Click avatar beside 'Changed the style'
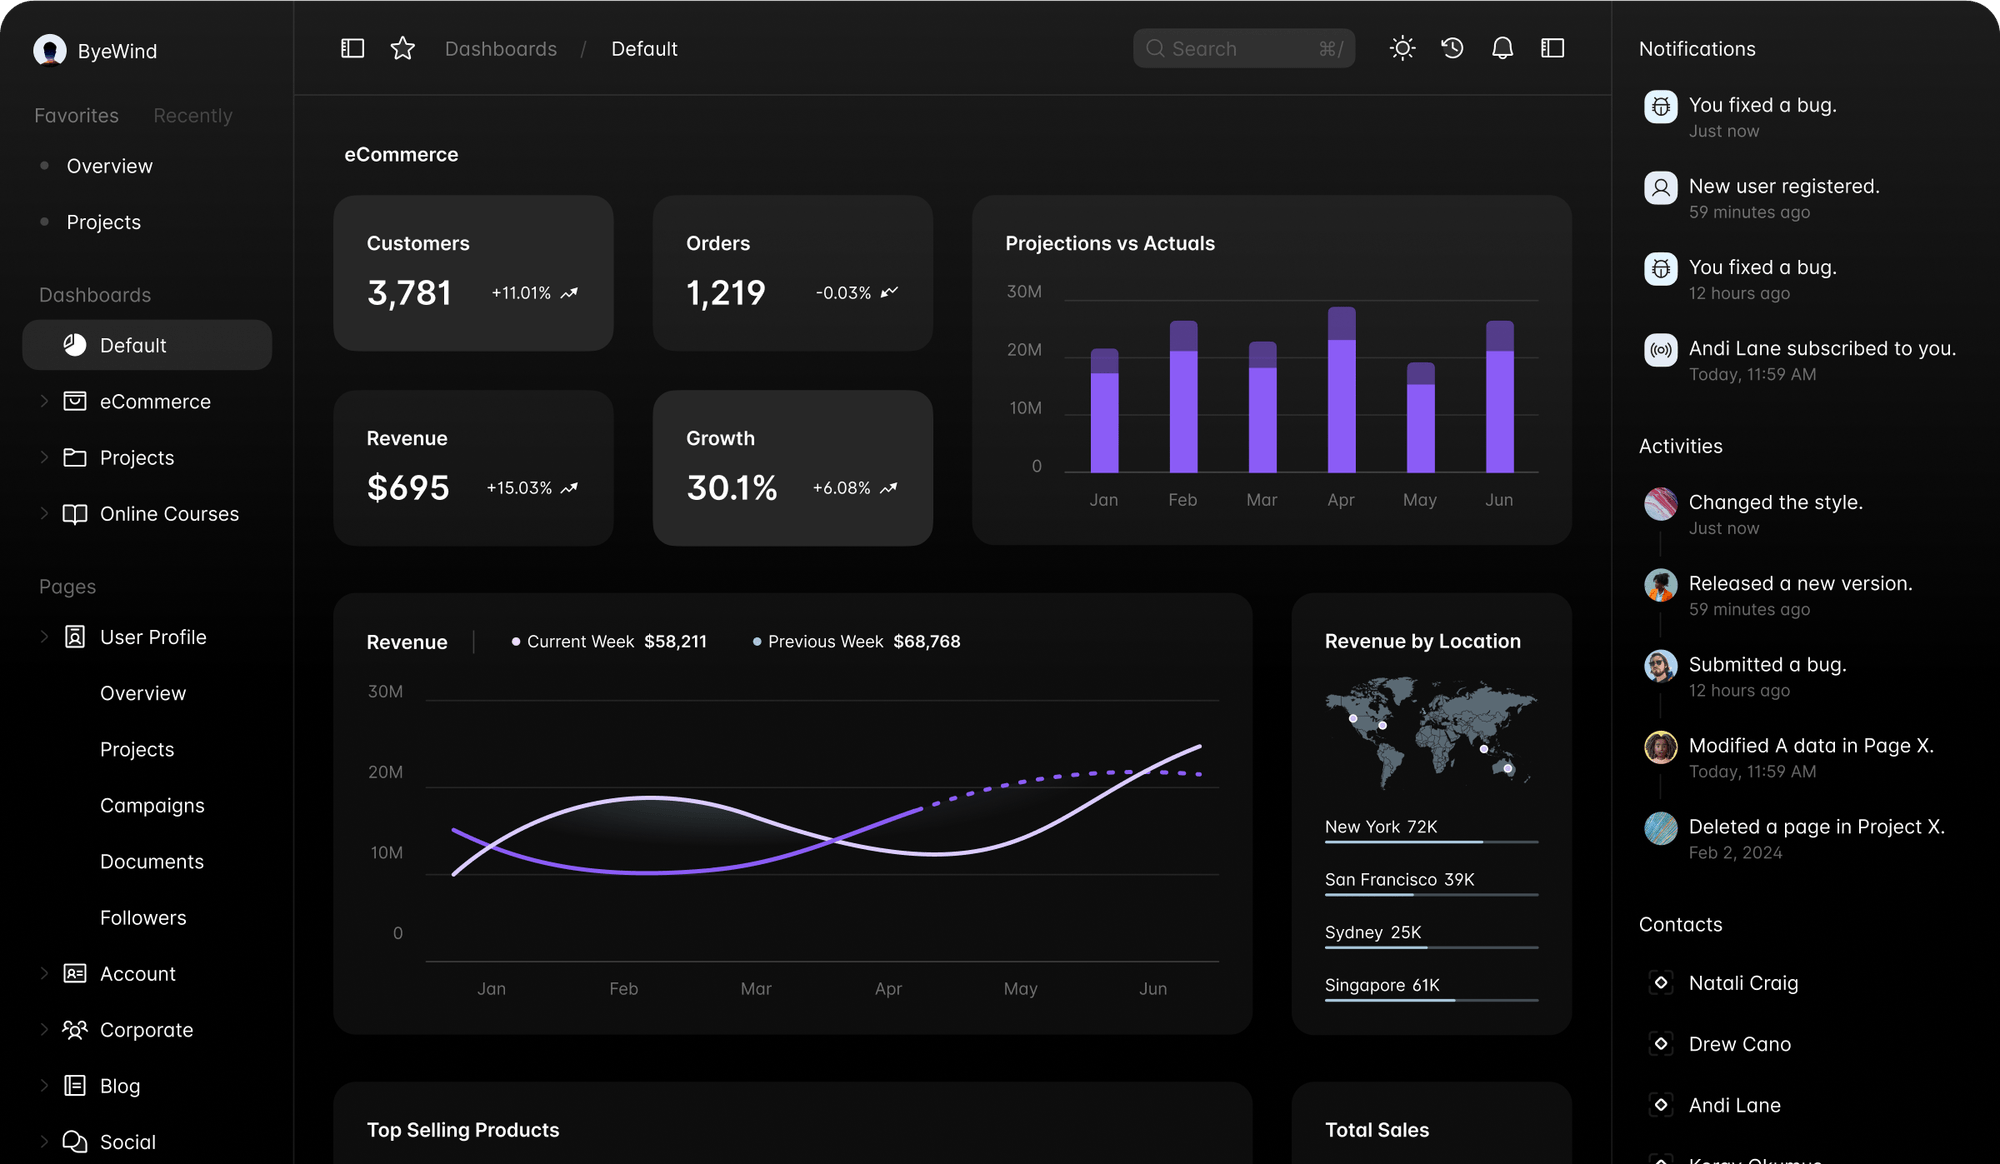The image size is (2000, 1164). pos(1661,503)
